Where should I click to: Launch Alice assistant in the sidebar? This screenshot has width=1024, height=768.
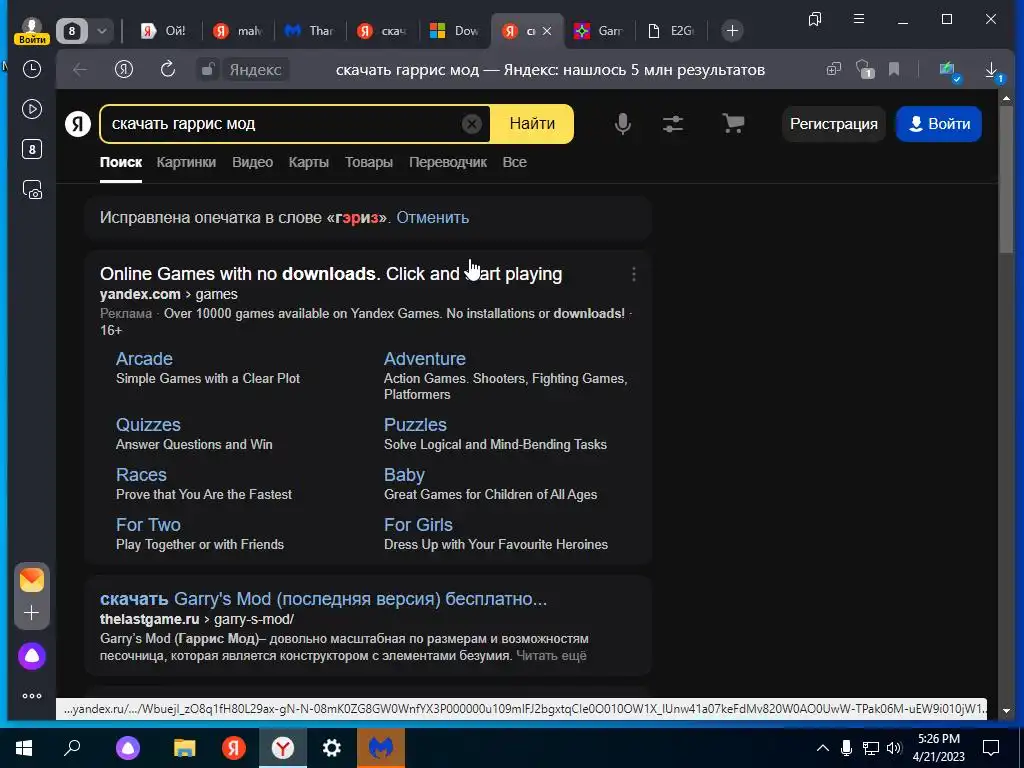[x=31, y=656]
